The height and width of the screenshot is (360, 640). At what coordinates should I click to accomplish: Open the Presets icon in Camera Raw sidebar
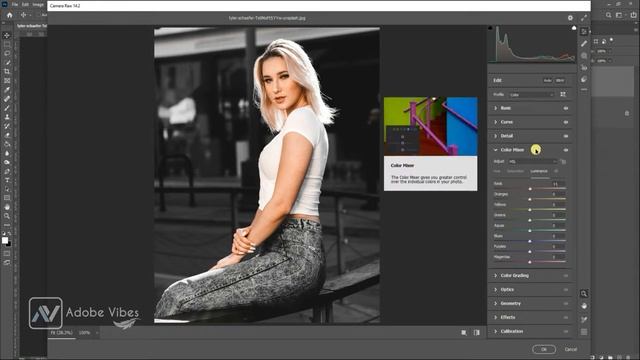coord(584,79)
